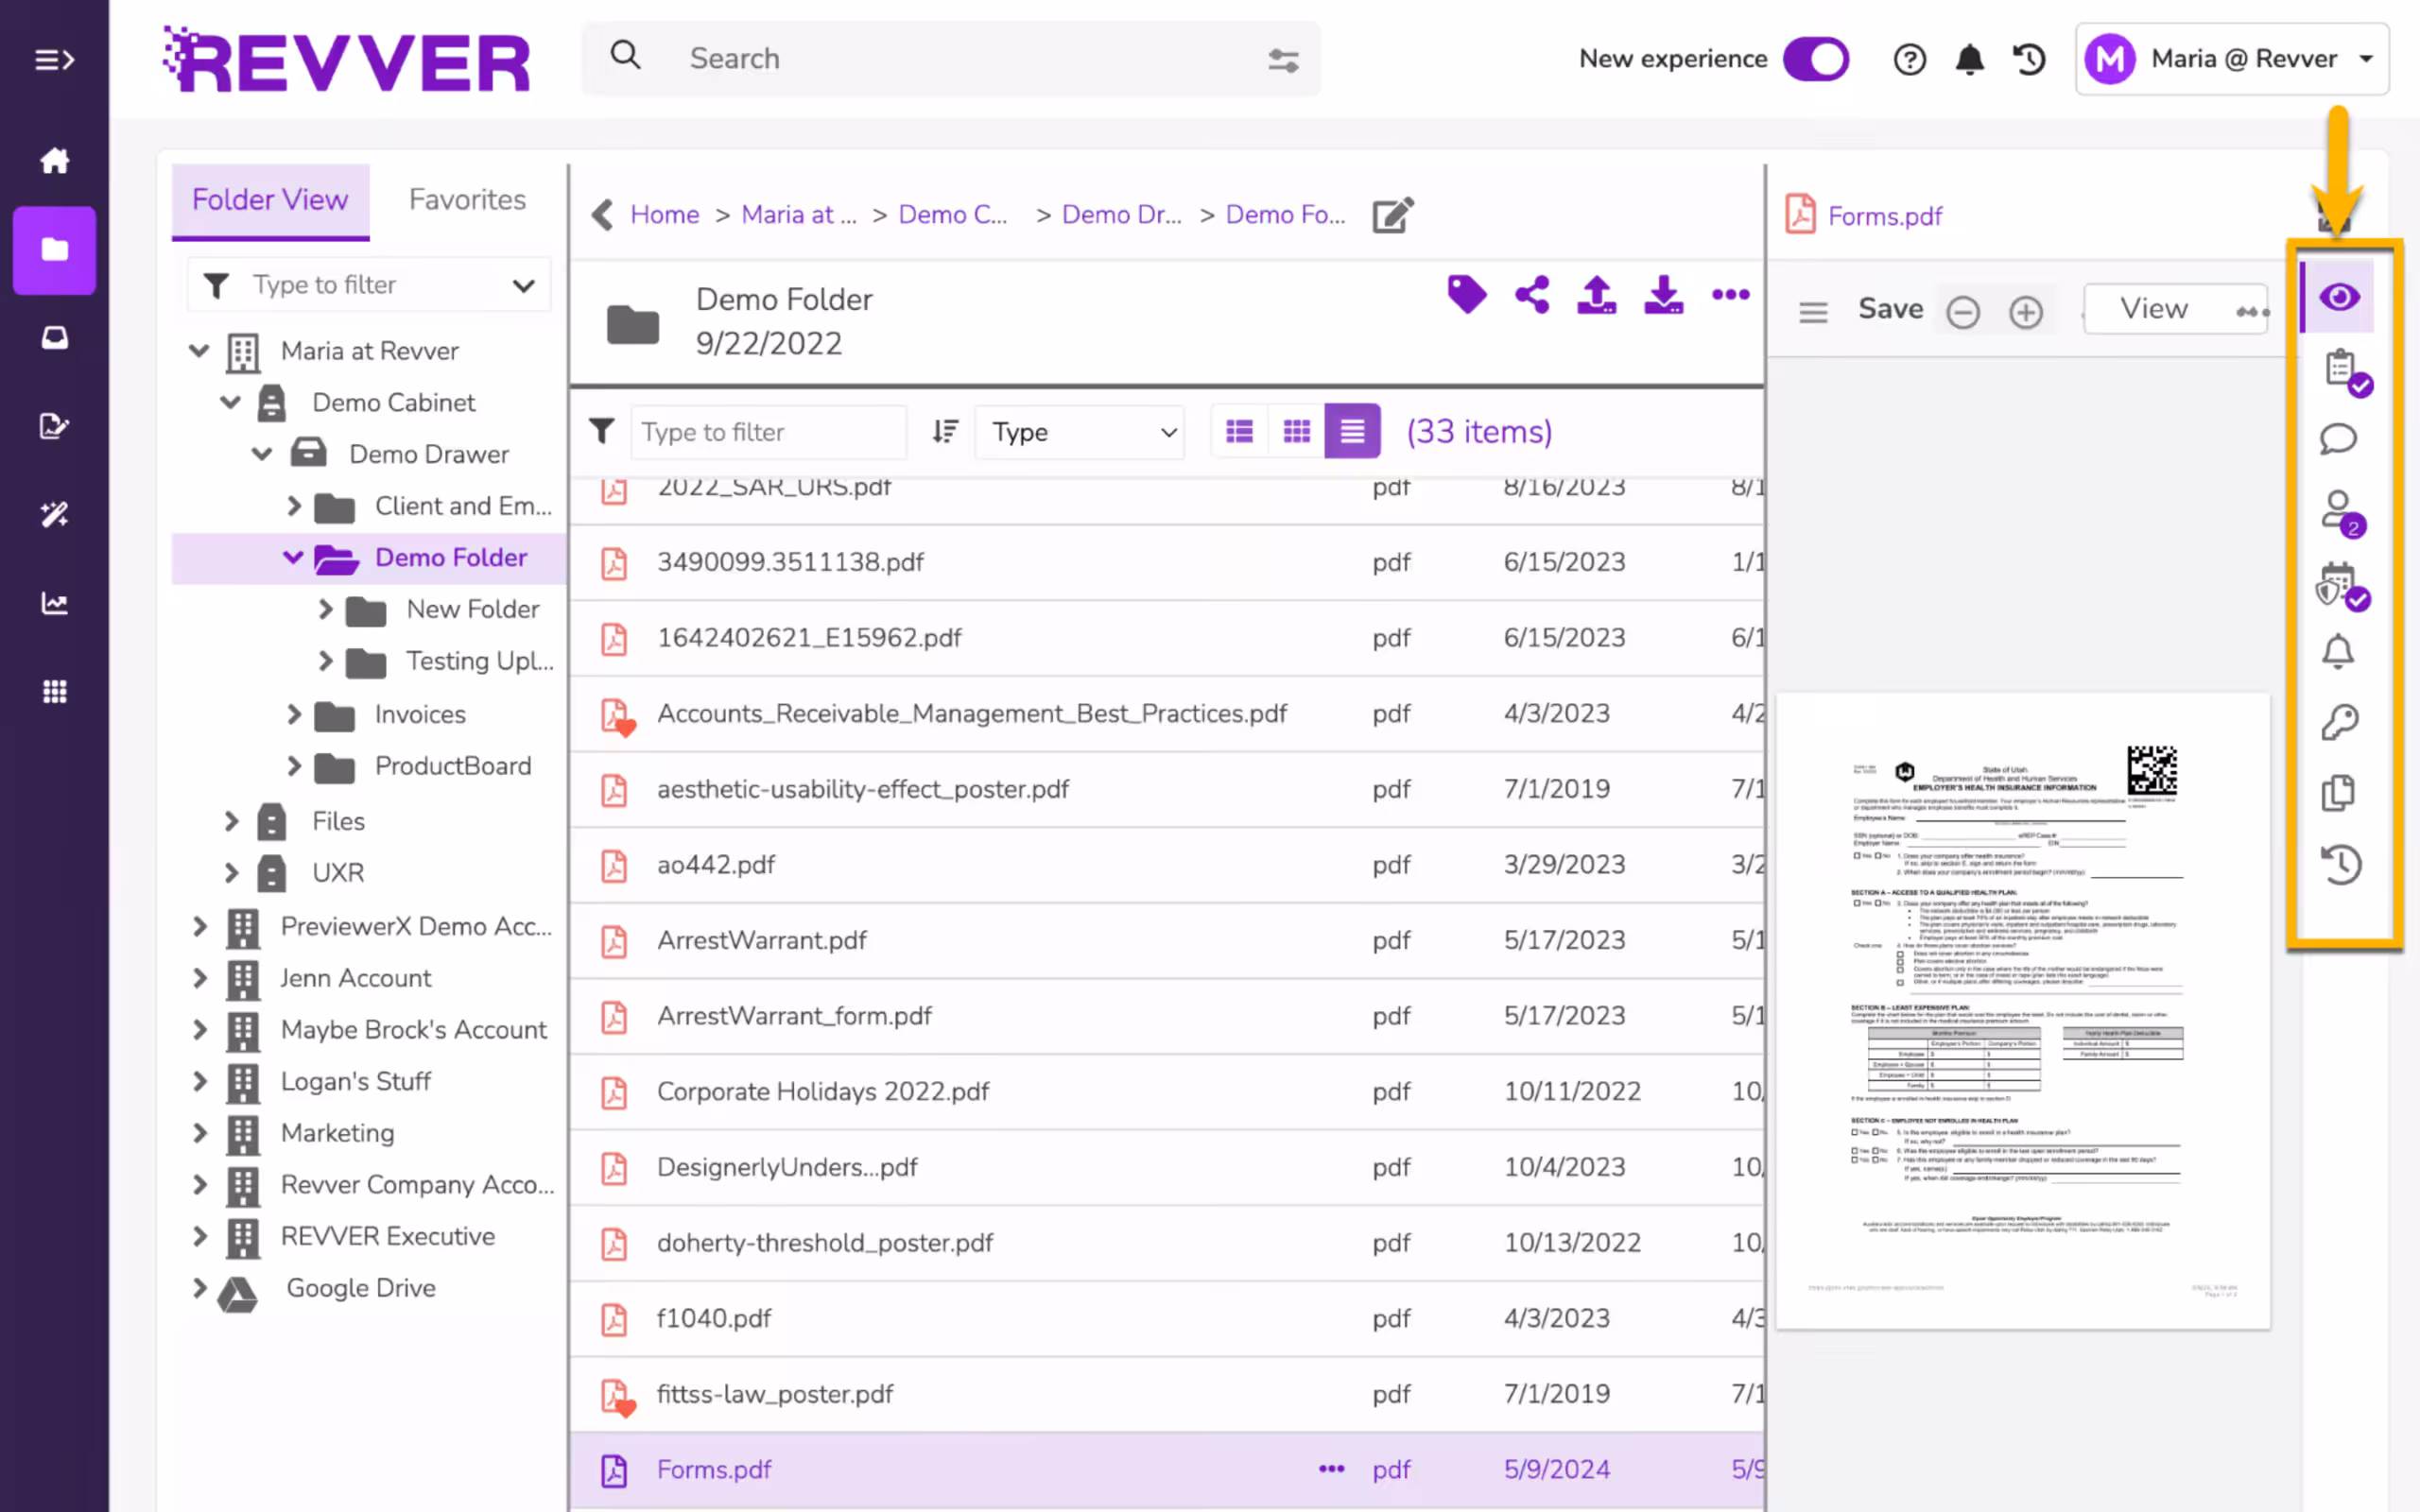2420x1512 pixels.
Task: Edit the breadcrumb path
Action: (1392, 214)
